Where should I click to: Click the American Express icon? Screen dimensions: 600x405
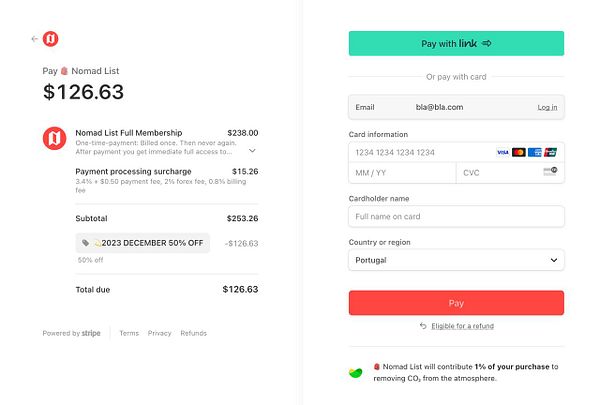pyautogui.click(x=534, y=152)
